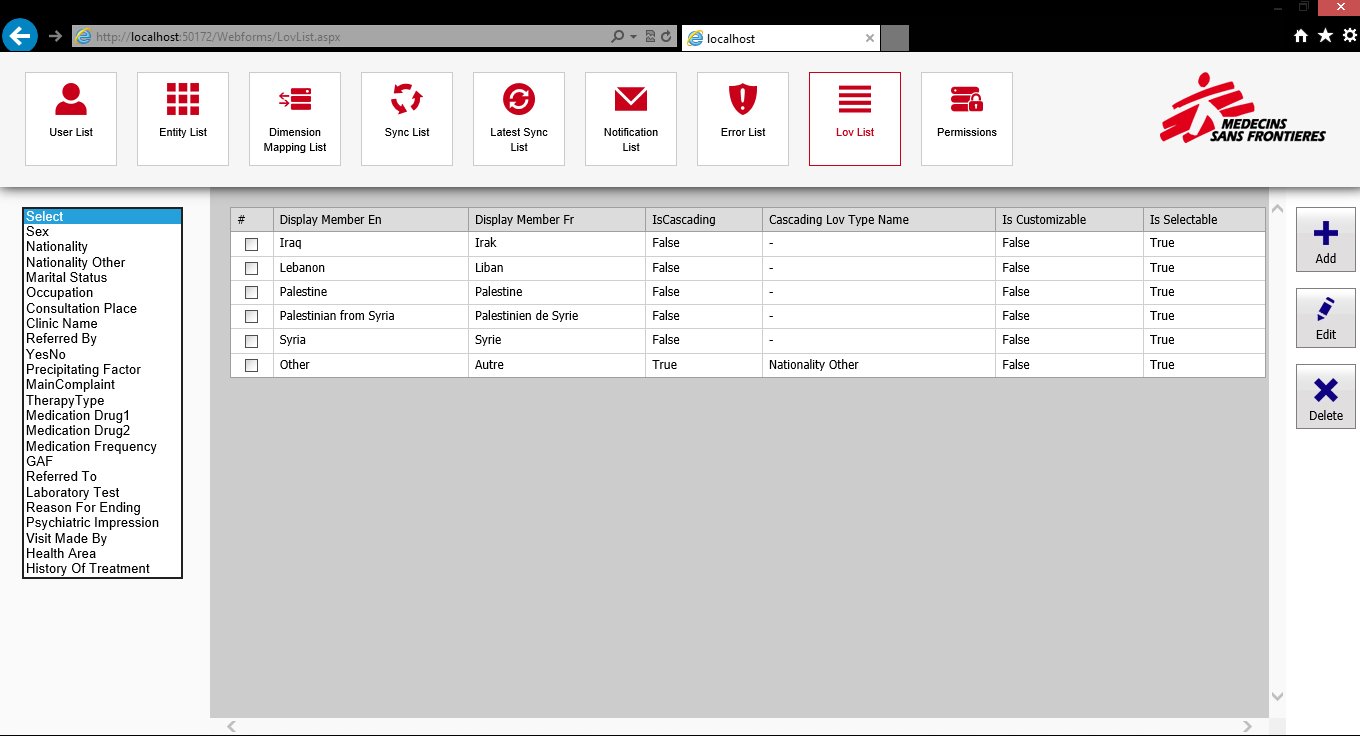Select Medication Drug2 list item
The width and height of the screenshot is (1360, 736).
coord(102,431)
